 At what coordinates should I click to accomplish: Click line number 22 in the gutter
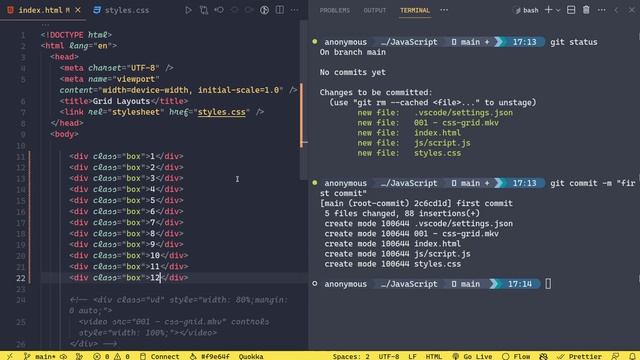(21, 278)
